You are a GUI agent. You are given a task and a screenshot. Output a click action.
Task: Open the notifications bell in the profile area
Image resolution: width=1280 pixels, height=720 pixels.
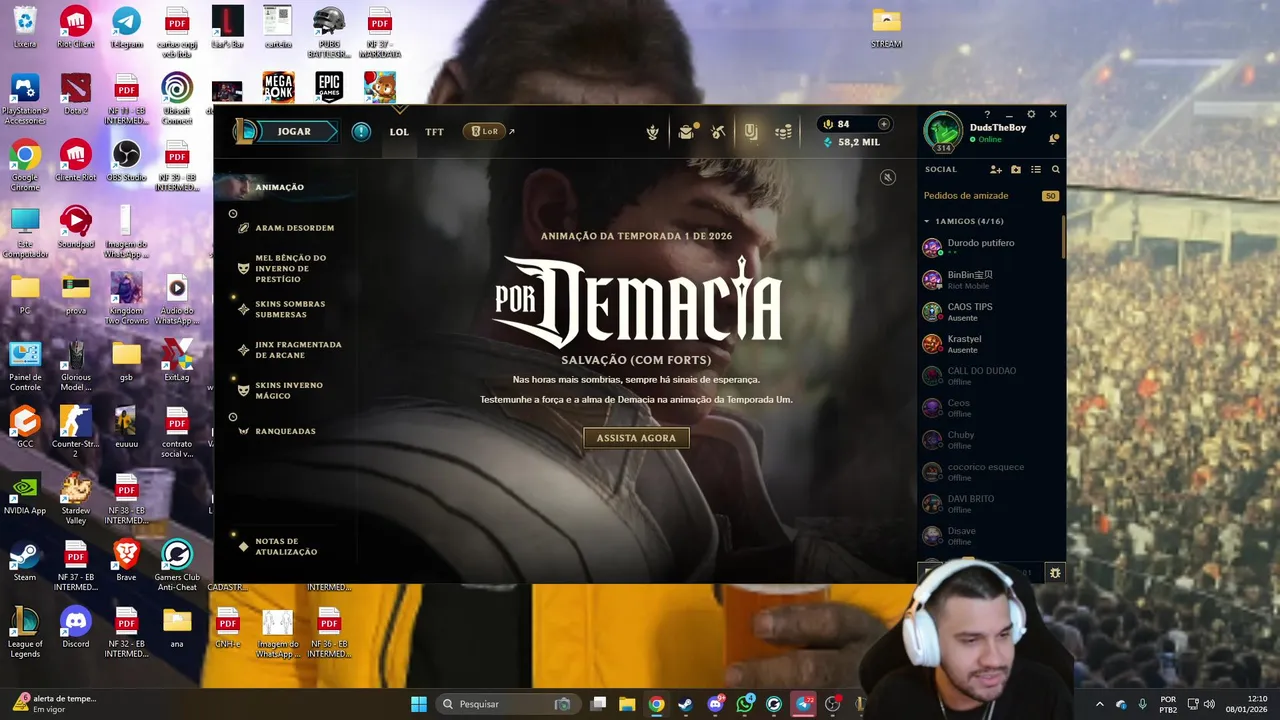(1053, 138)
